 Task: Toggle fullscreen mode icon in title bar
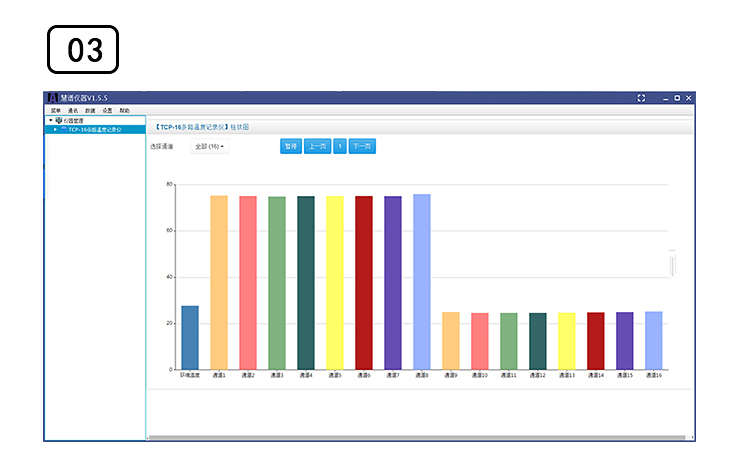pos(641,98)
